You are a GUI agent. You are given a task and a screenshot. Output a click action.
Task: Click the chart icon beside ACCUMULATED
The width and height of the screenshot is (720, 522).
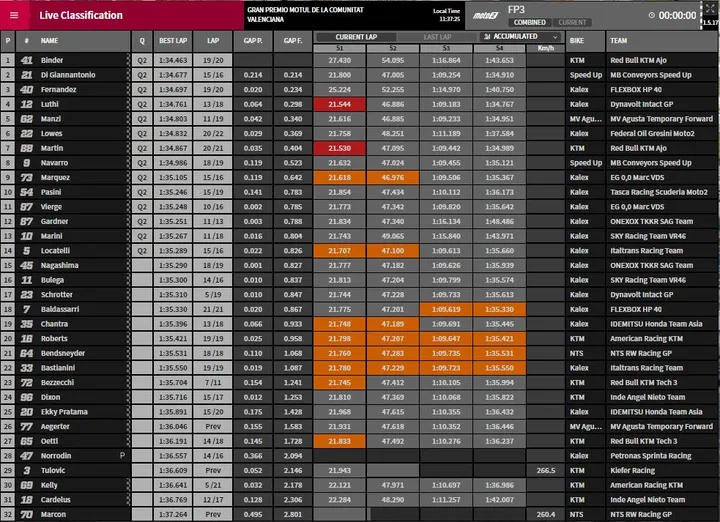[487, 36]
